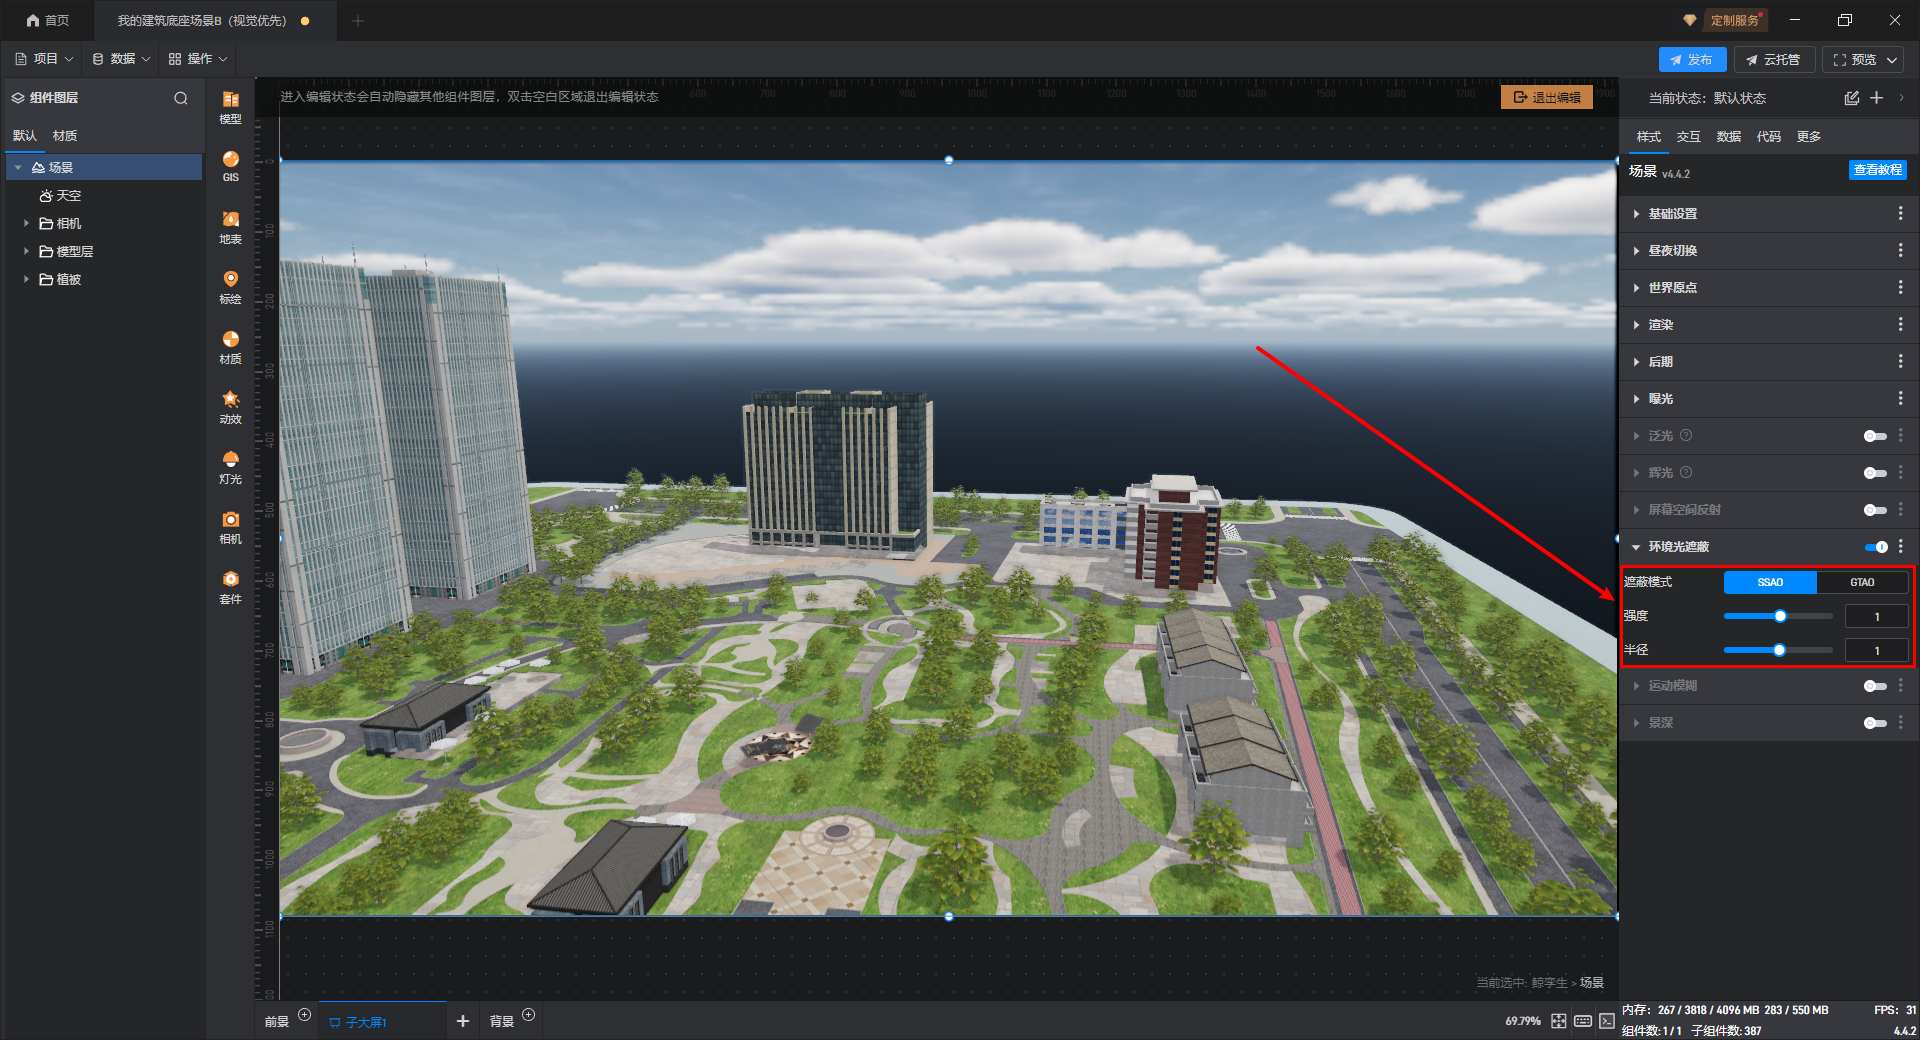Enable the 辉光 (Glow) toggle
The height and width of the screenshot is (1040, 1920).
point(1875,473)
